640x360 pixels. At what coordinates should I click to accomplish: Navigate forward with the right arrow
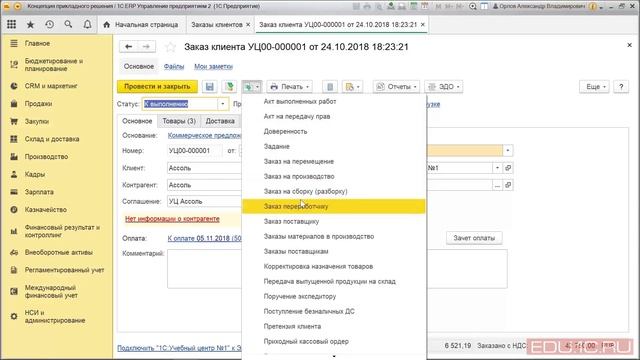pos(146,47)
